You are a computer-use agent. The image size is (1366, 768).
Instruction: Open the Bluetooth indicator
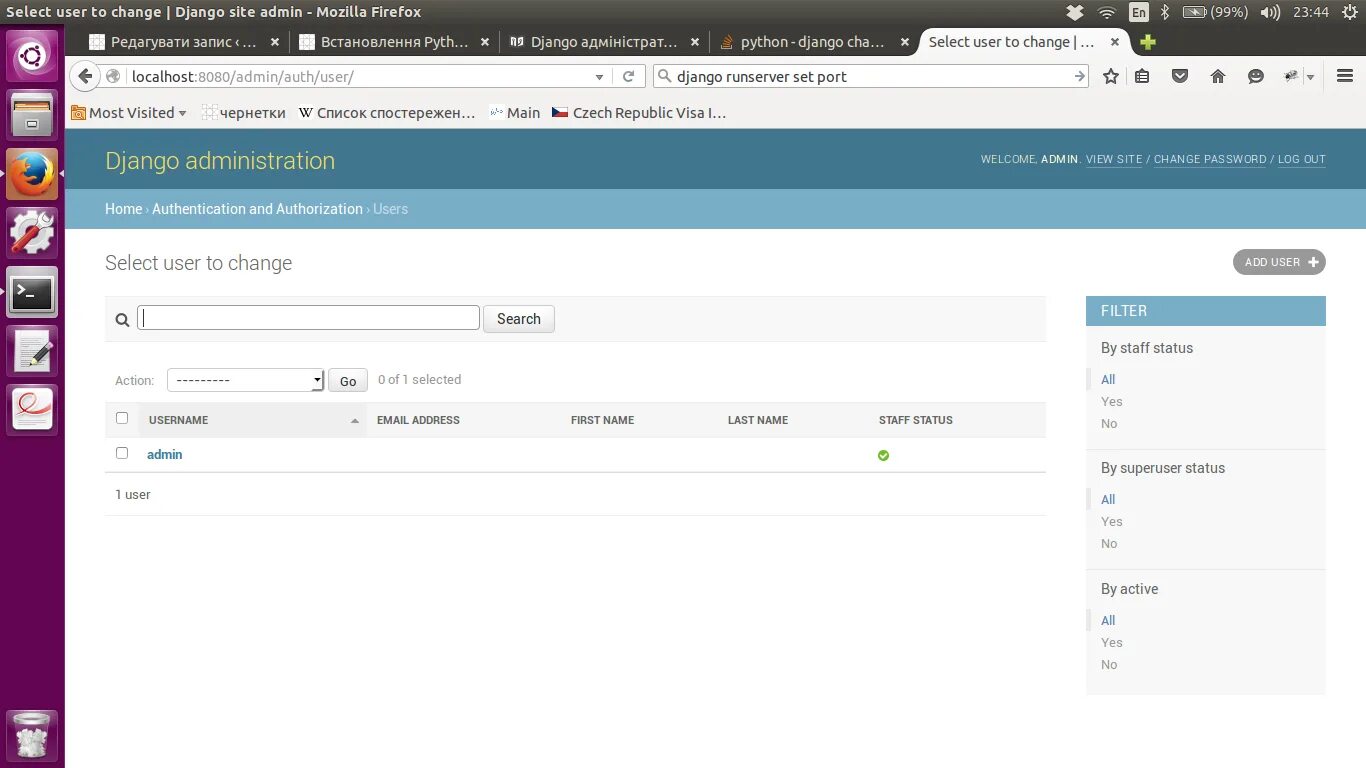click(1165, 12)
